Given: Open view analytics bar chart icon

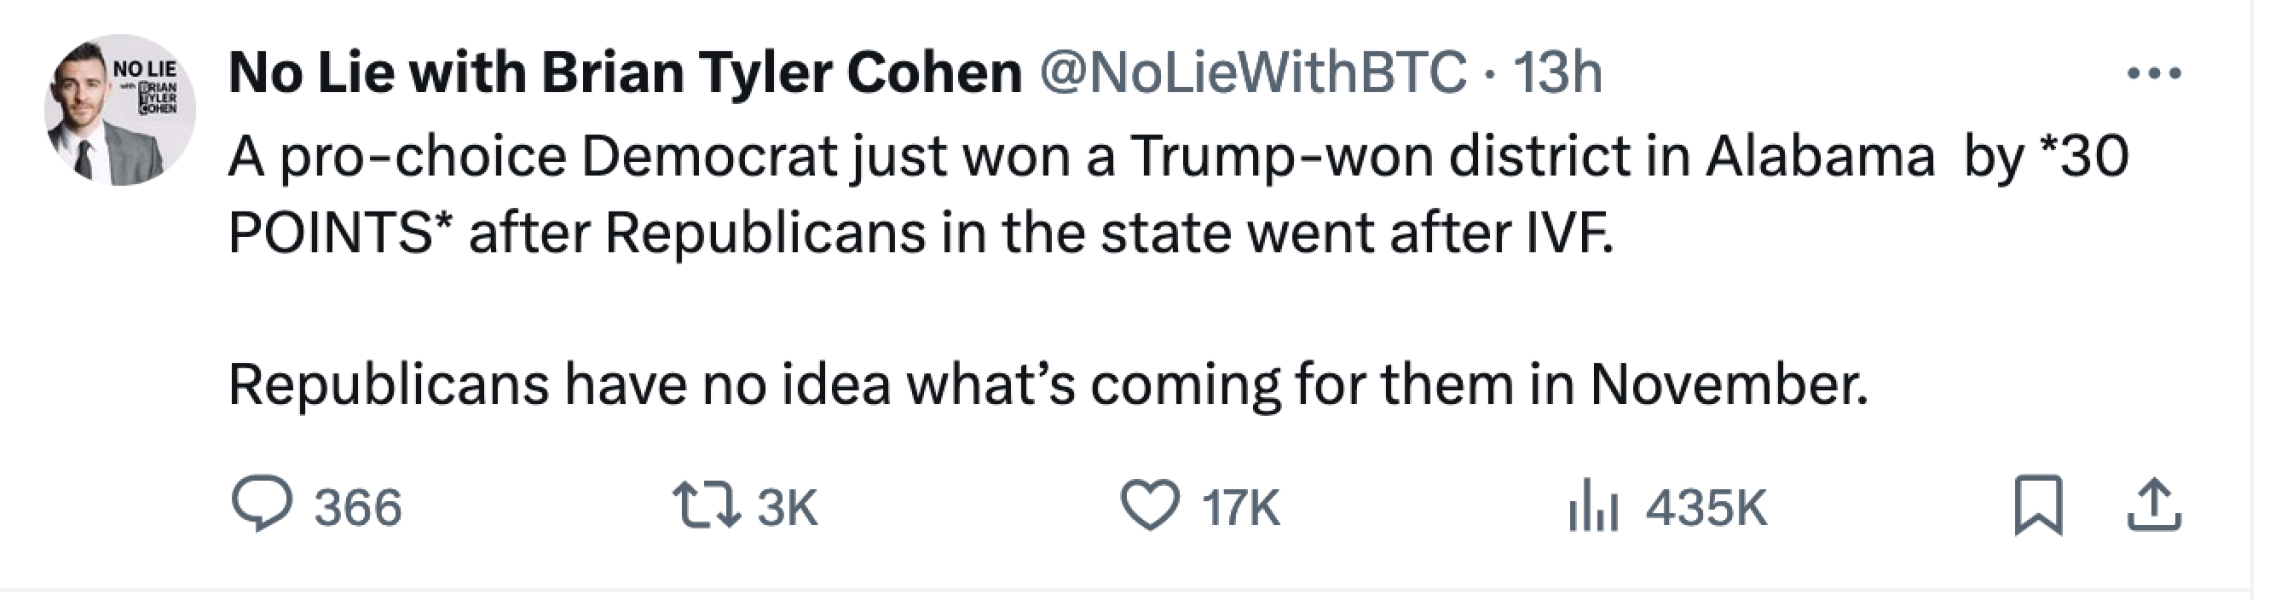Looking at the screenshot, I should click(1592, 505).
